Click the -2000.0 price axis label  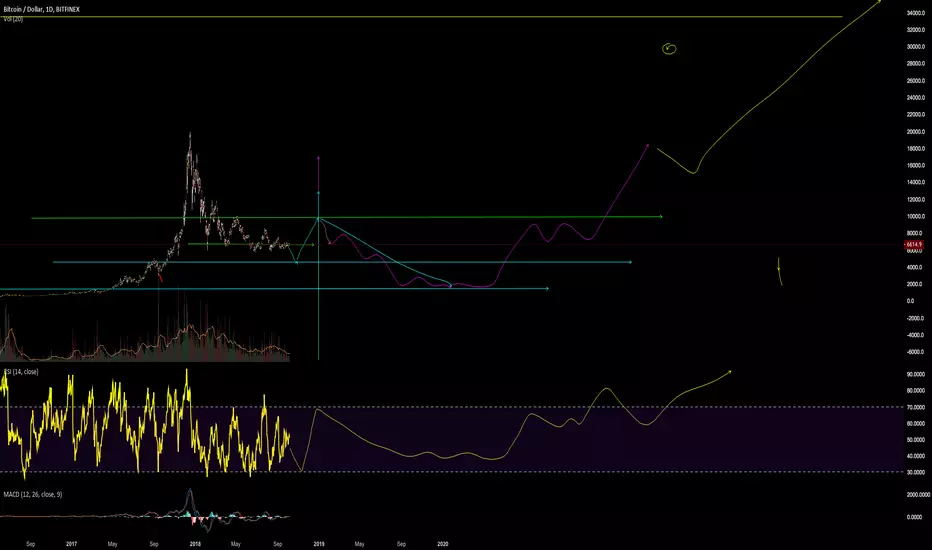pyautogui.click(x=915, y=318)
